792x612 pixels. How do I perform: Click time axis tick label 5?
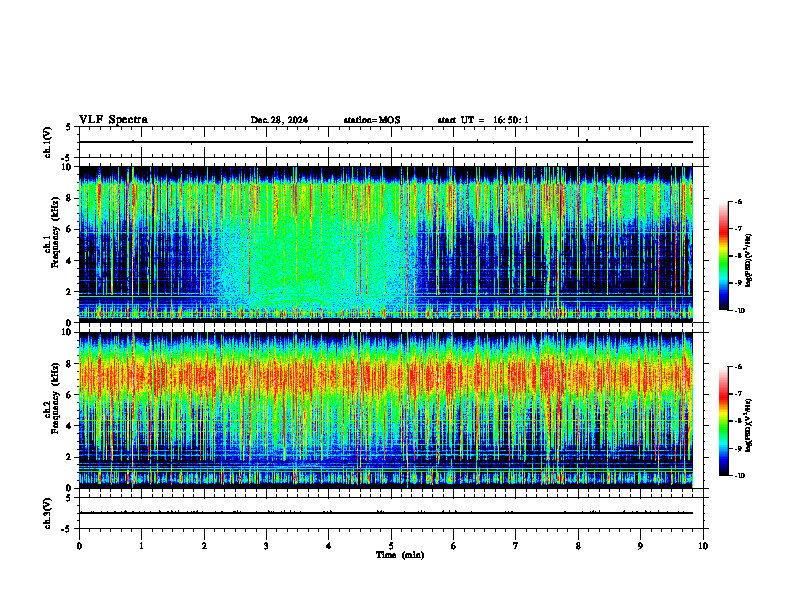pyautogui.click(x=391, y=546)
